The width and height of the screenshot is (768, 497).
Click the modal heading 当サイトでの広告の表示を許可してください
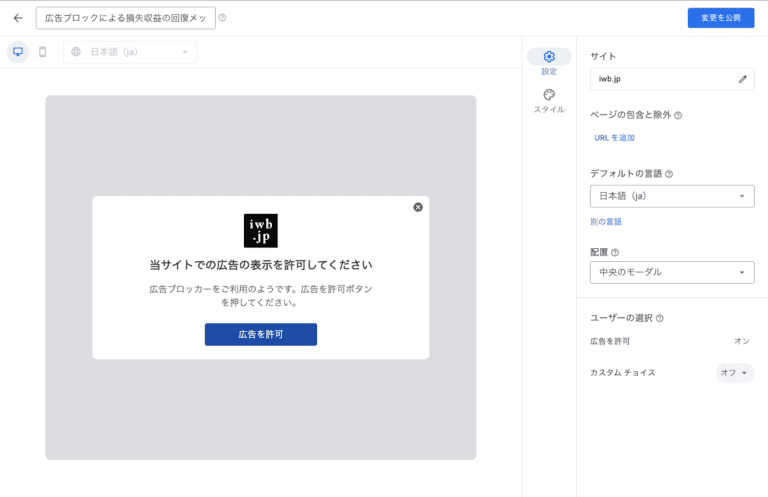[261, 265]
